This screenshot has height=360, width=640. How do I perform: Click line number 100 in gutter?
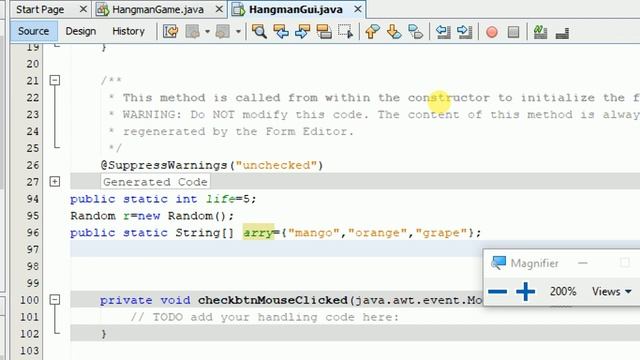pos(29,300)
